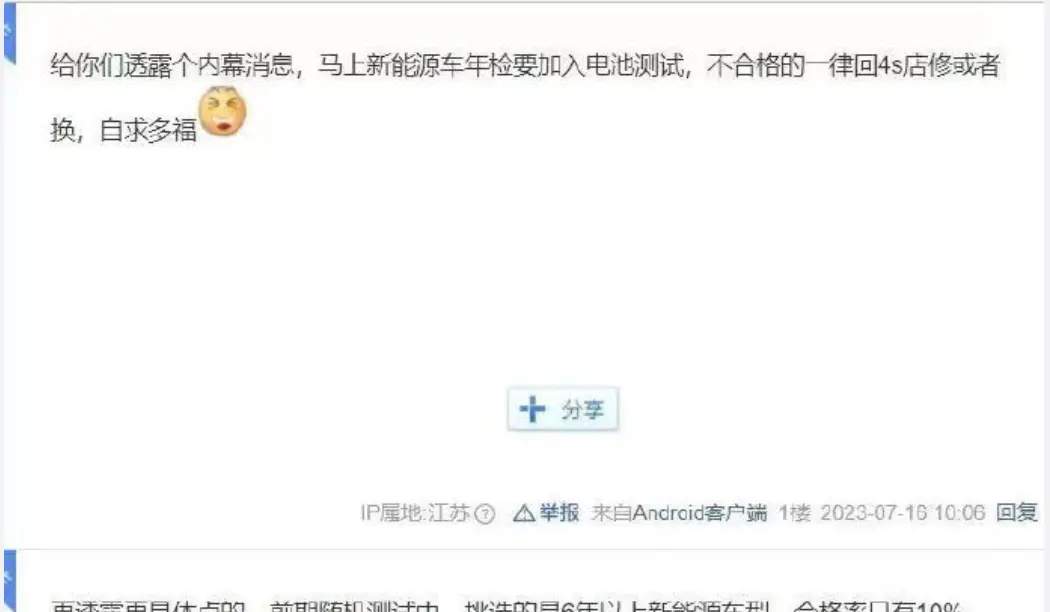Click the blue ribbon marker on second post
Image resolution: width=1050 pixels, height=612 pixels.
pyautogui.click(x=9, y=581)
